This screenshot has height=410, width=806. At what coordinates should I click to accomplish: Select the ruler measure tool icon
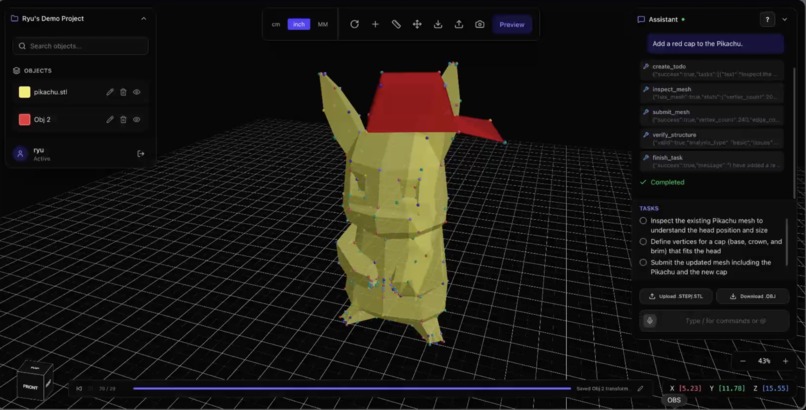pos(396,24)
